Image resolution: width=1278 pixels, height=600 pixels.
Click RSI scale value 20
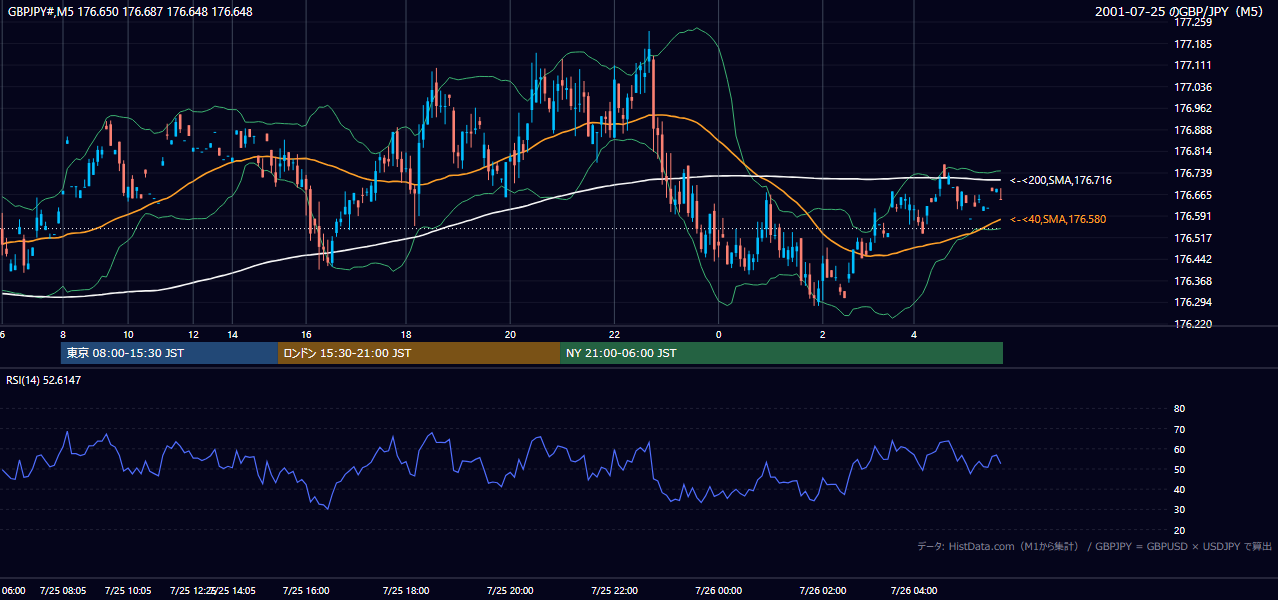(x=1179, y=530)
